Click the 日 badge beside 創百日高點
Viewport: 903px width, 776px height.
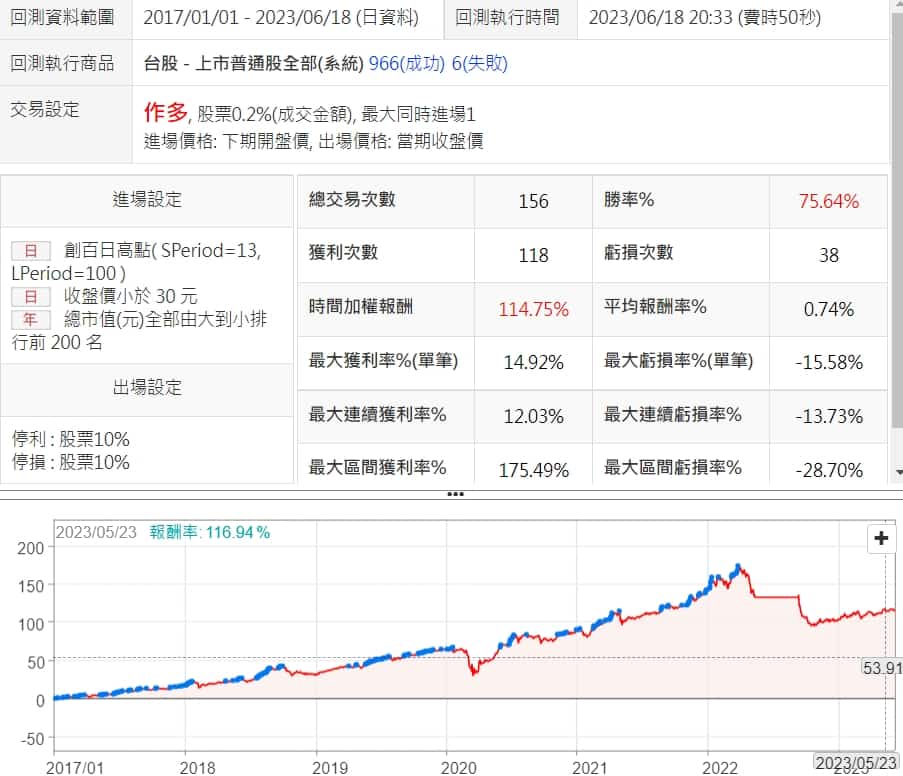[x=30, y=252]
